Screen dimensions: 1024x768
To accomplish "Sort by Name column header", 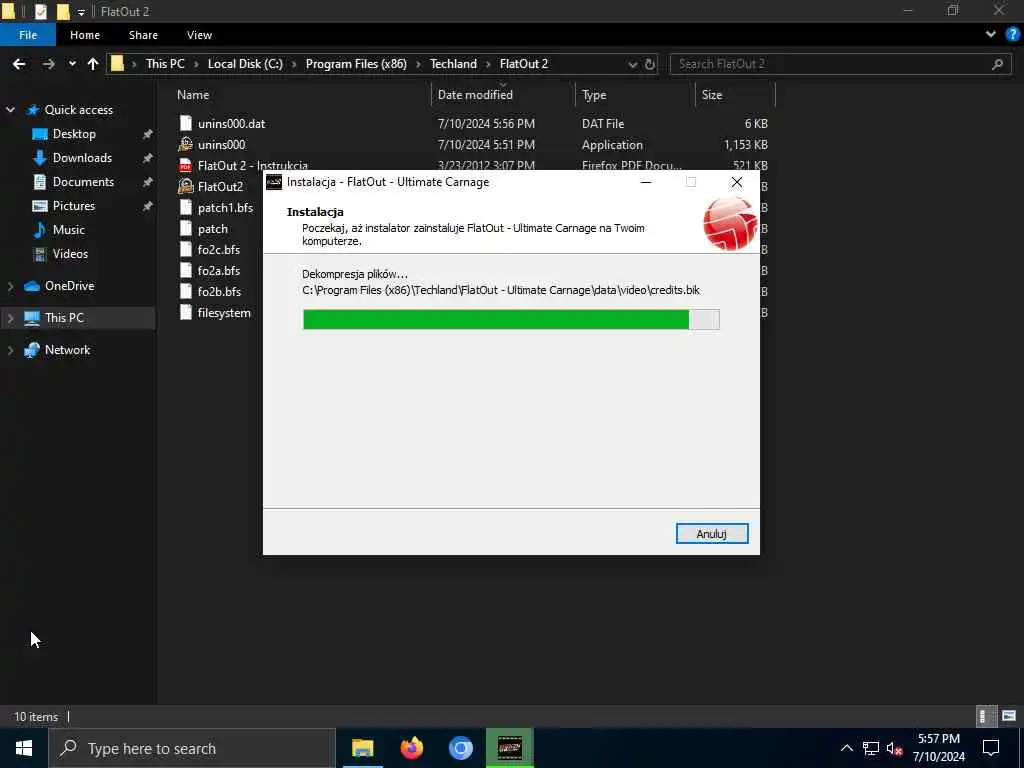I will click(193, 95).
